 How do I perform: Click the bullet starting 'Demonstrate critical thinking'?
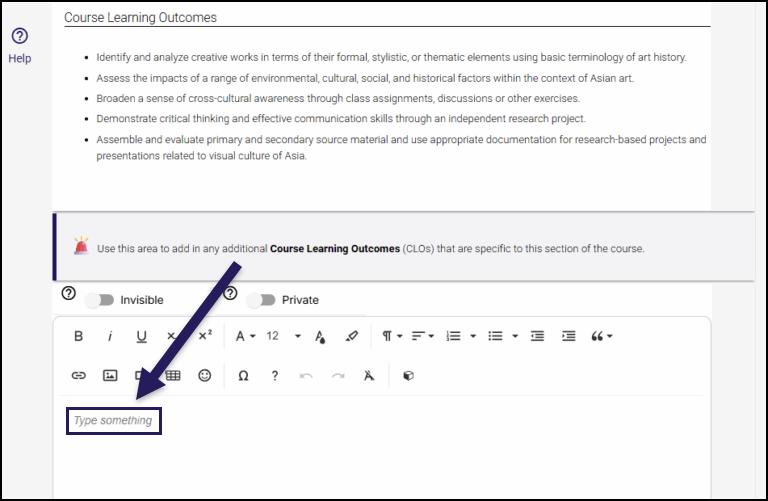pos(341,119)
